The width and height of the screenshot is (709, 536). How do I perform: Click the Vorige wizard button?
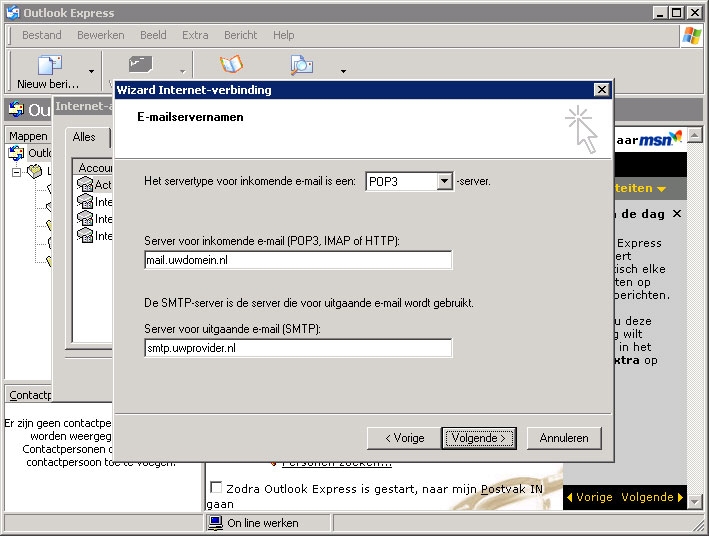click(404, 438)
